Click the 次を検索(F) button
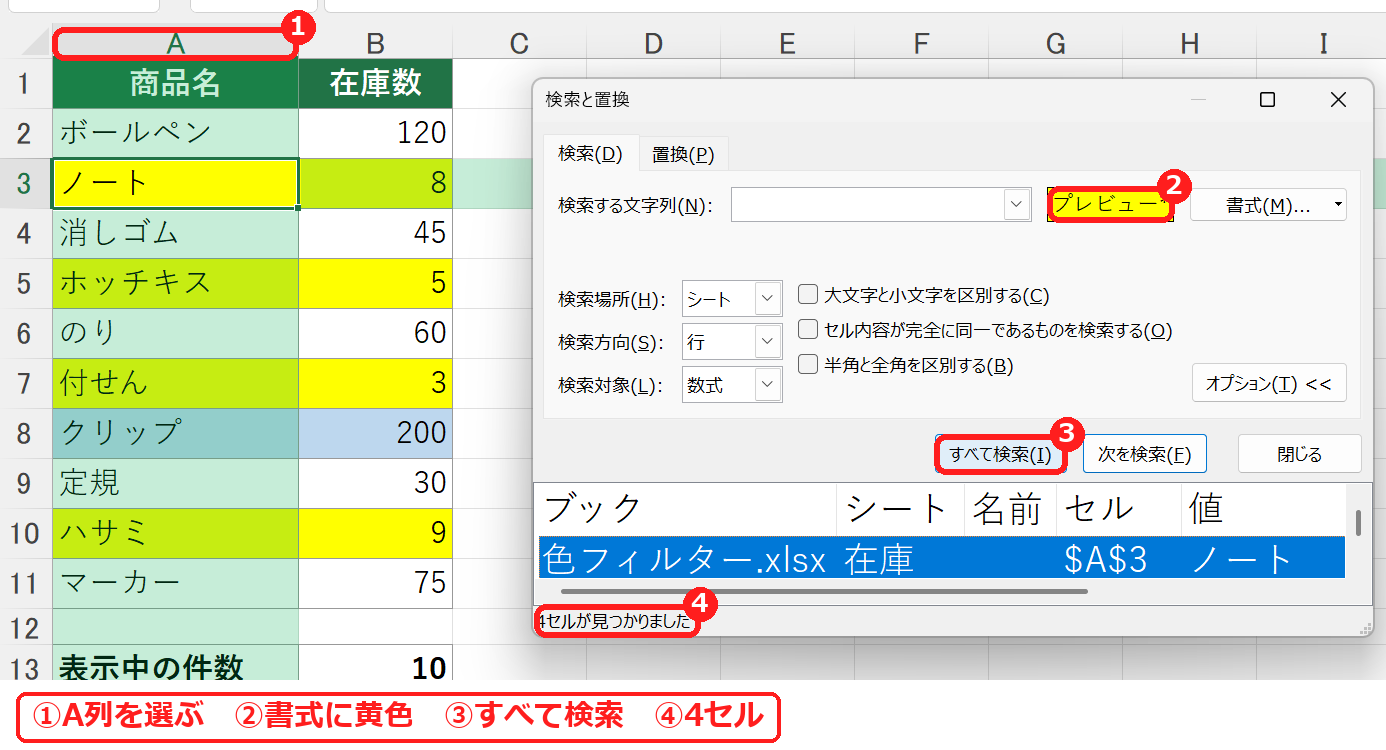The height and width of the screenshot is (750, 1386). click(1144, 454)
